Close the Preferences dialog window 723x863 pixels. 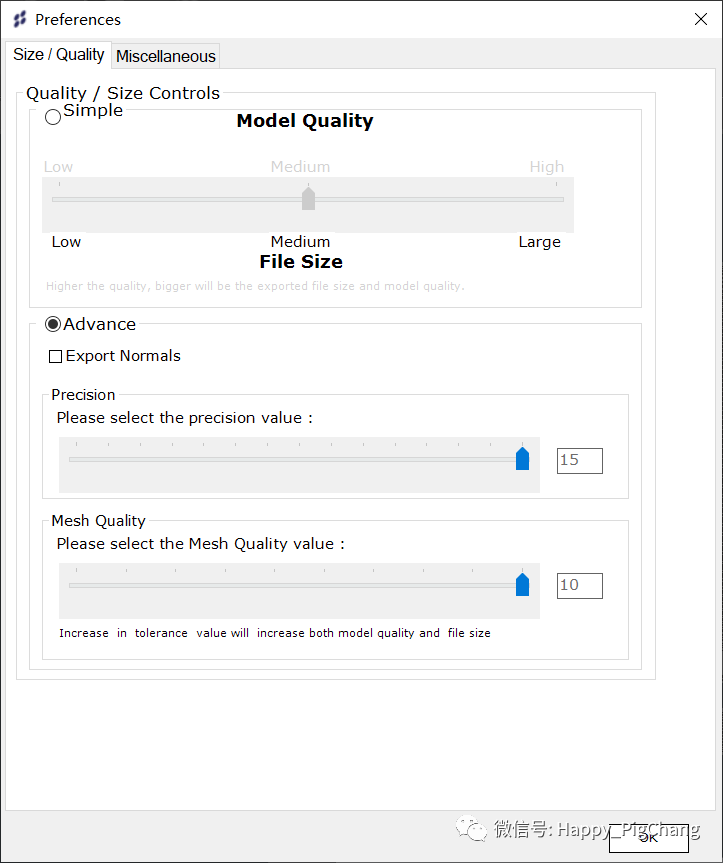[x=700, y=19]
